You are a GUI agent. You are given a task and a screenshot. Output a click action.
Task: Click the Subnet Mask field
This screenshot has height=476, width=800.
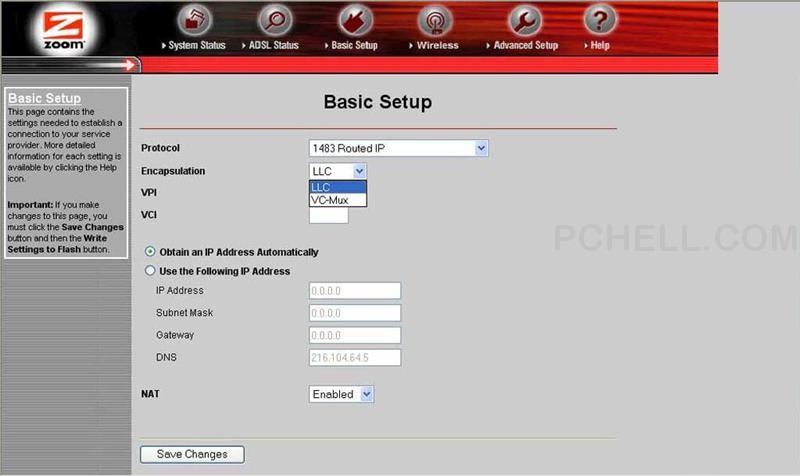point(355,313)
